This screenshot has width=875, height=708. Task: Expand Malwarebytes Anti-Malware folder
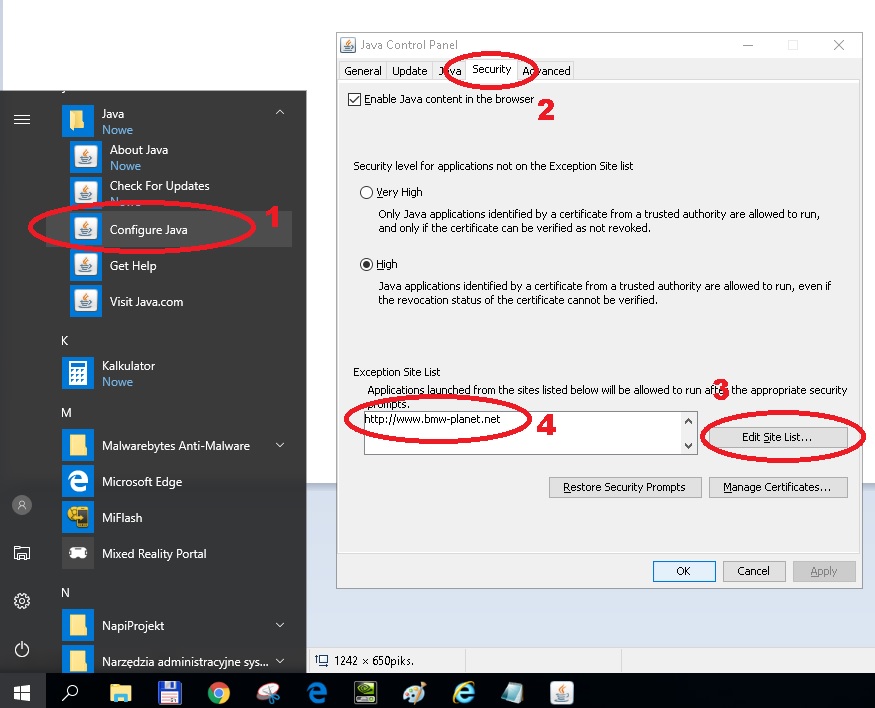[x=280, y=446]
